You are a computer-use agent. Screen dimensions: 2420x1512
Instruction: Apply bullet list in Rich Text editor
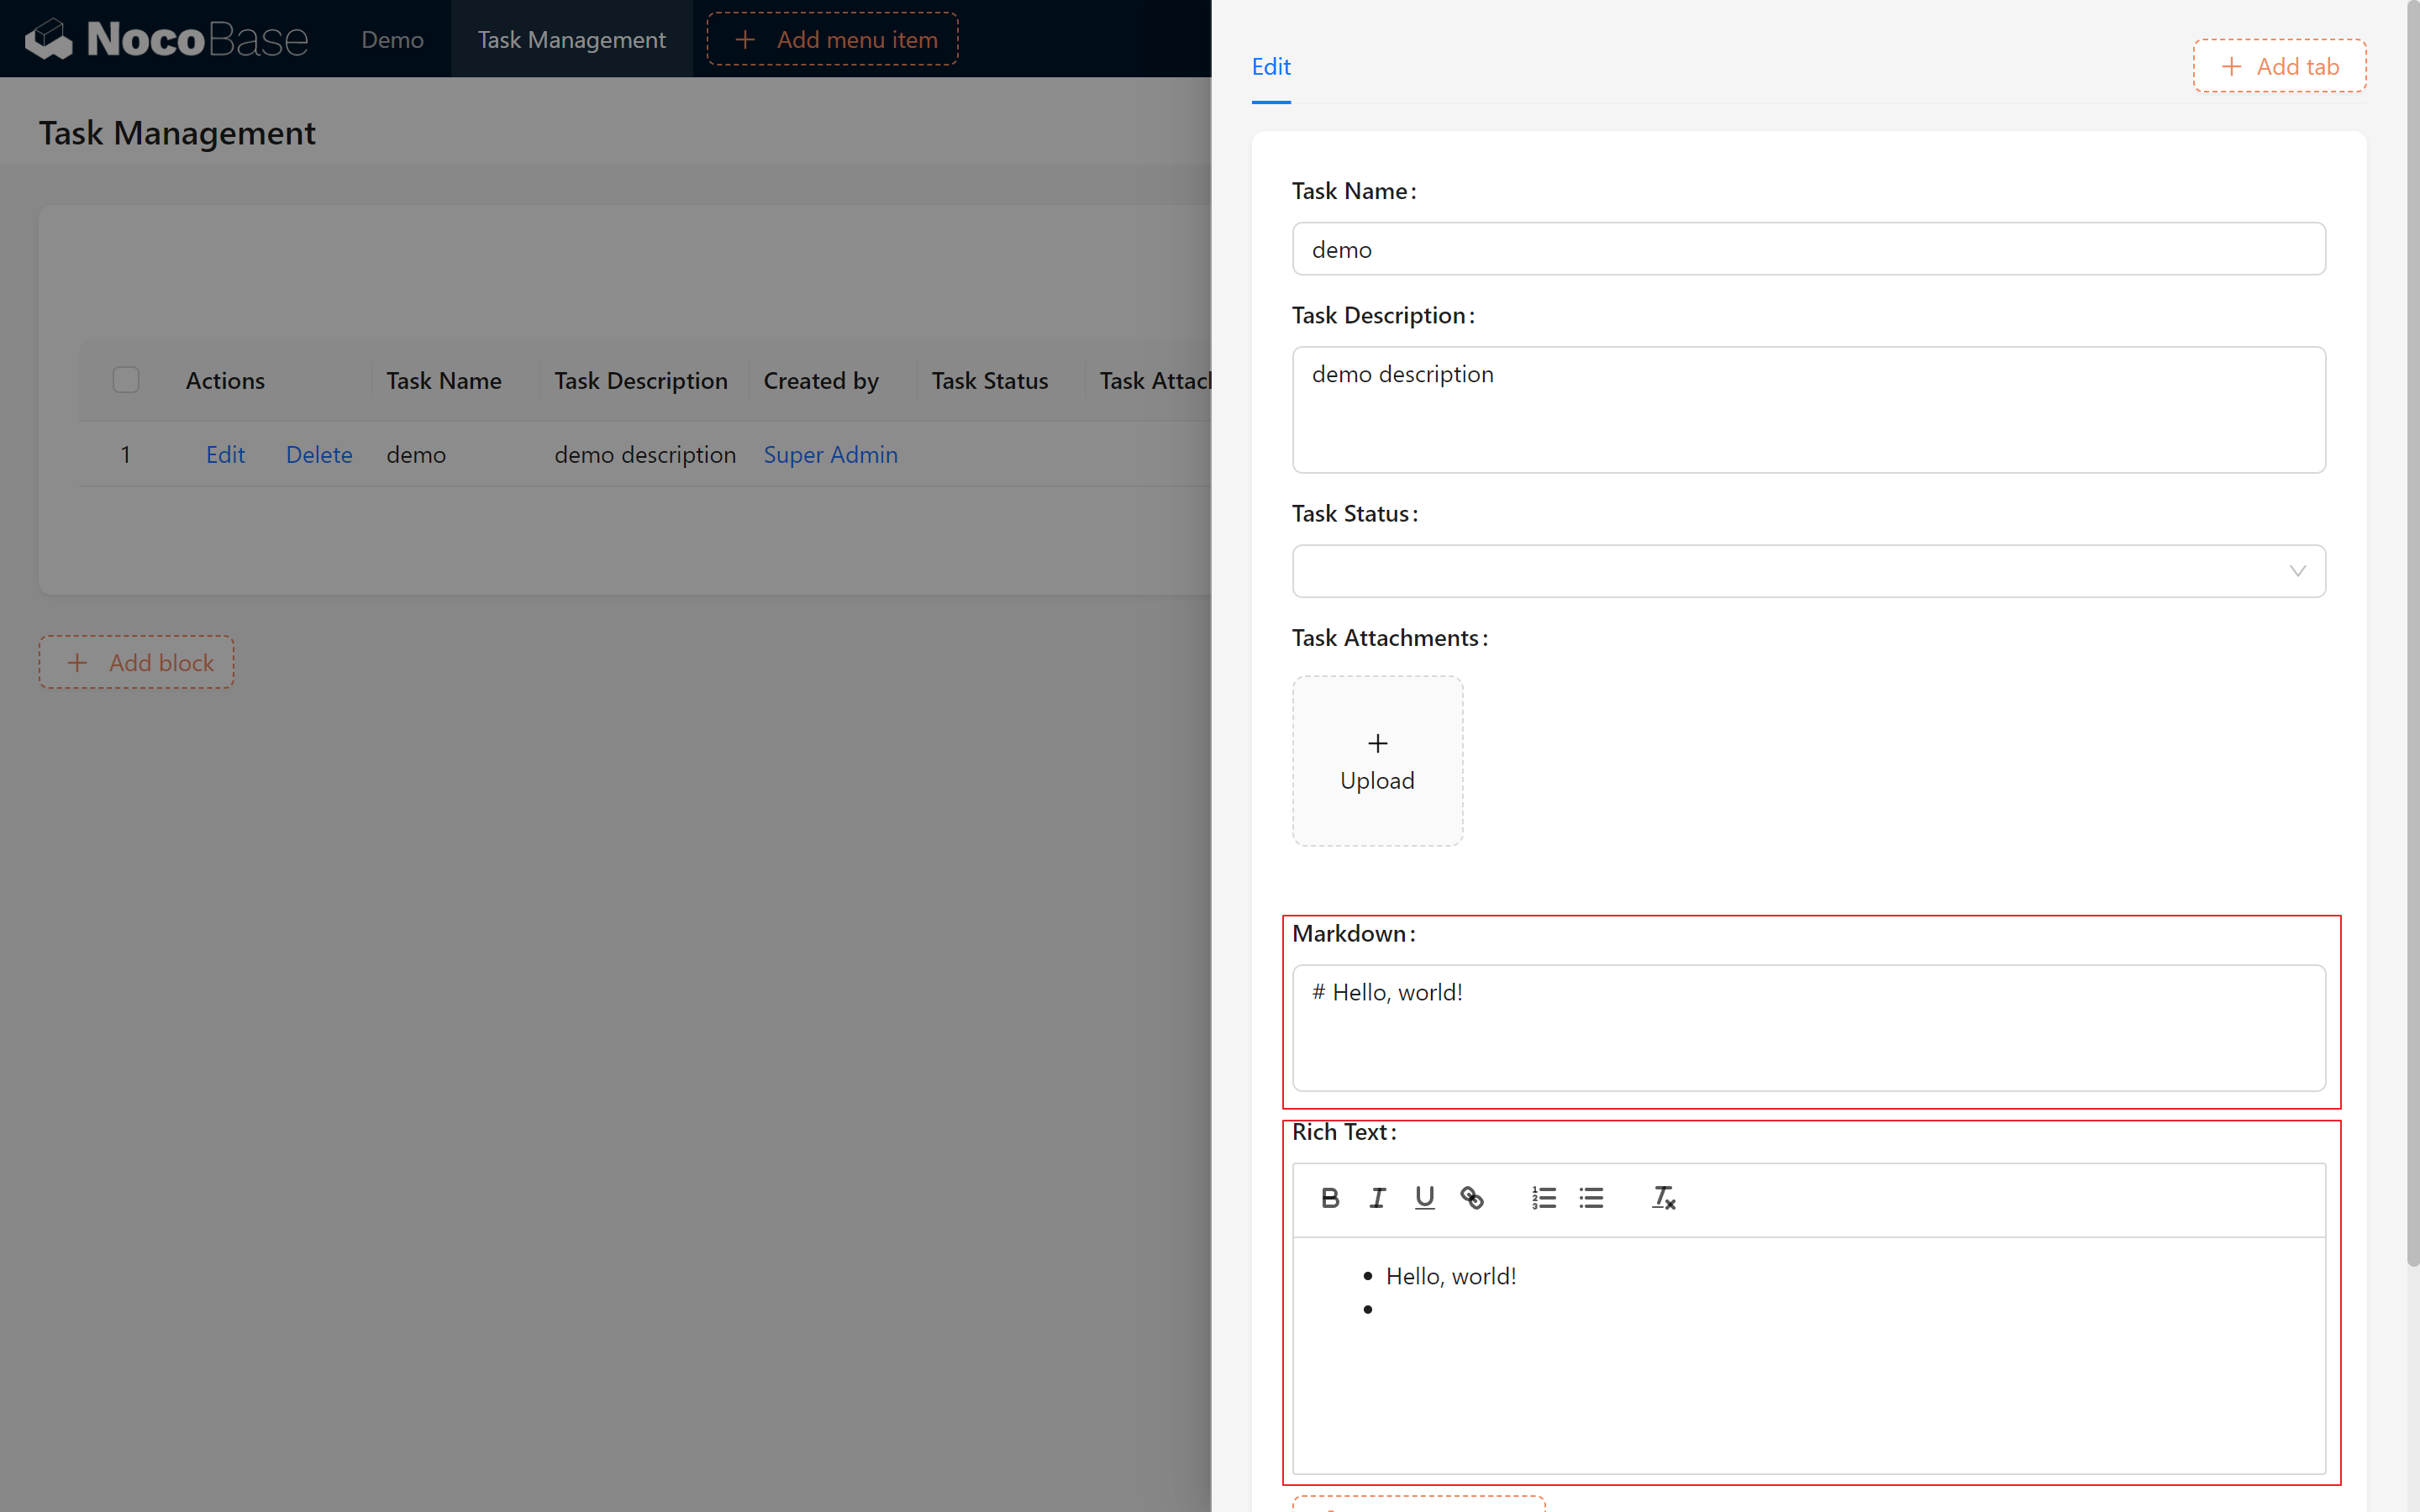coord(1591,1198)
